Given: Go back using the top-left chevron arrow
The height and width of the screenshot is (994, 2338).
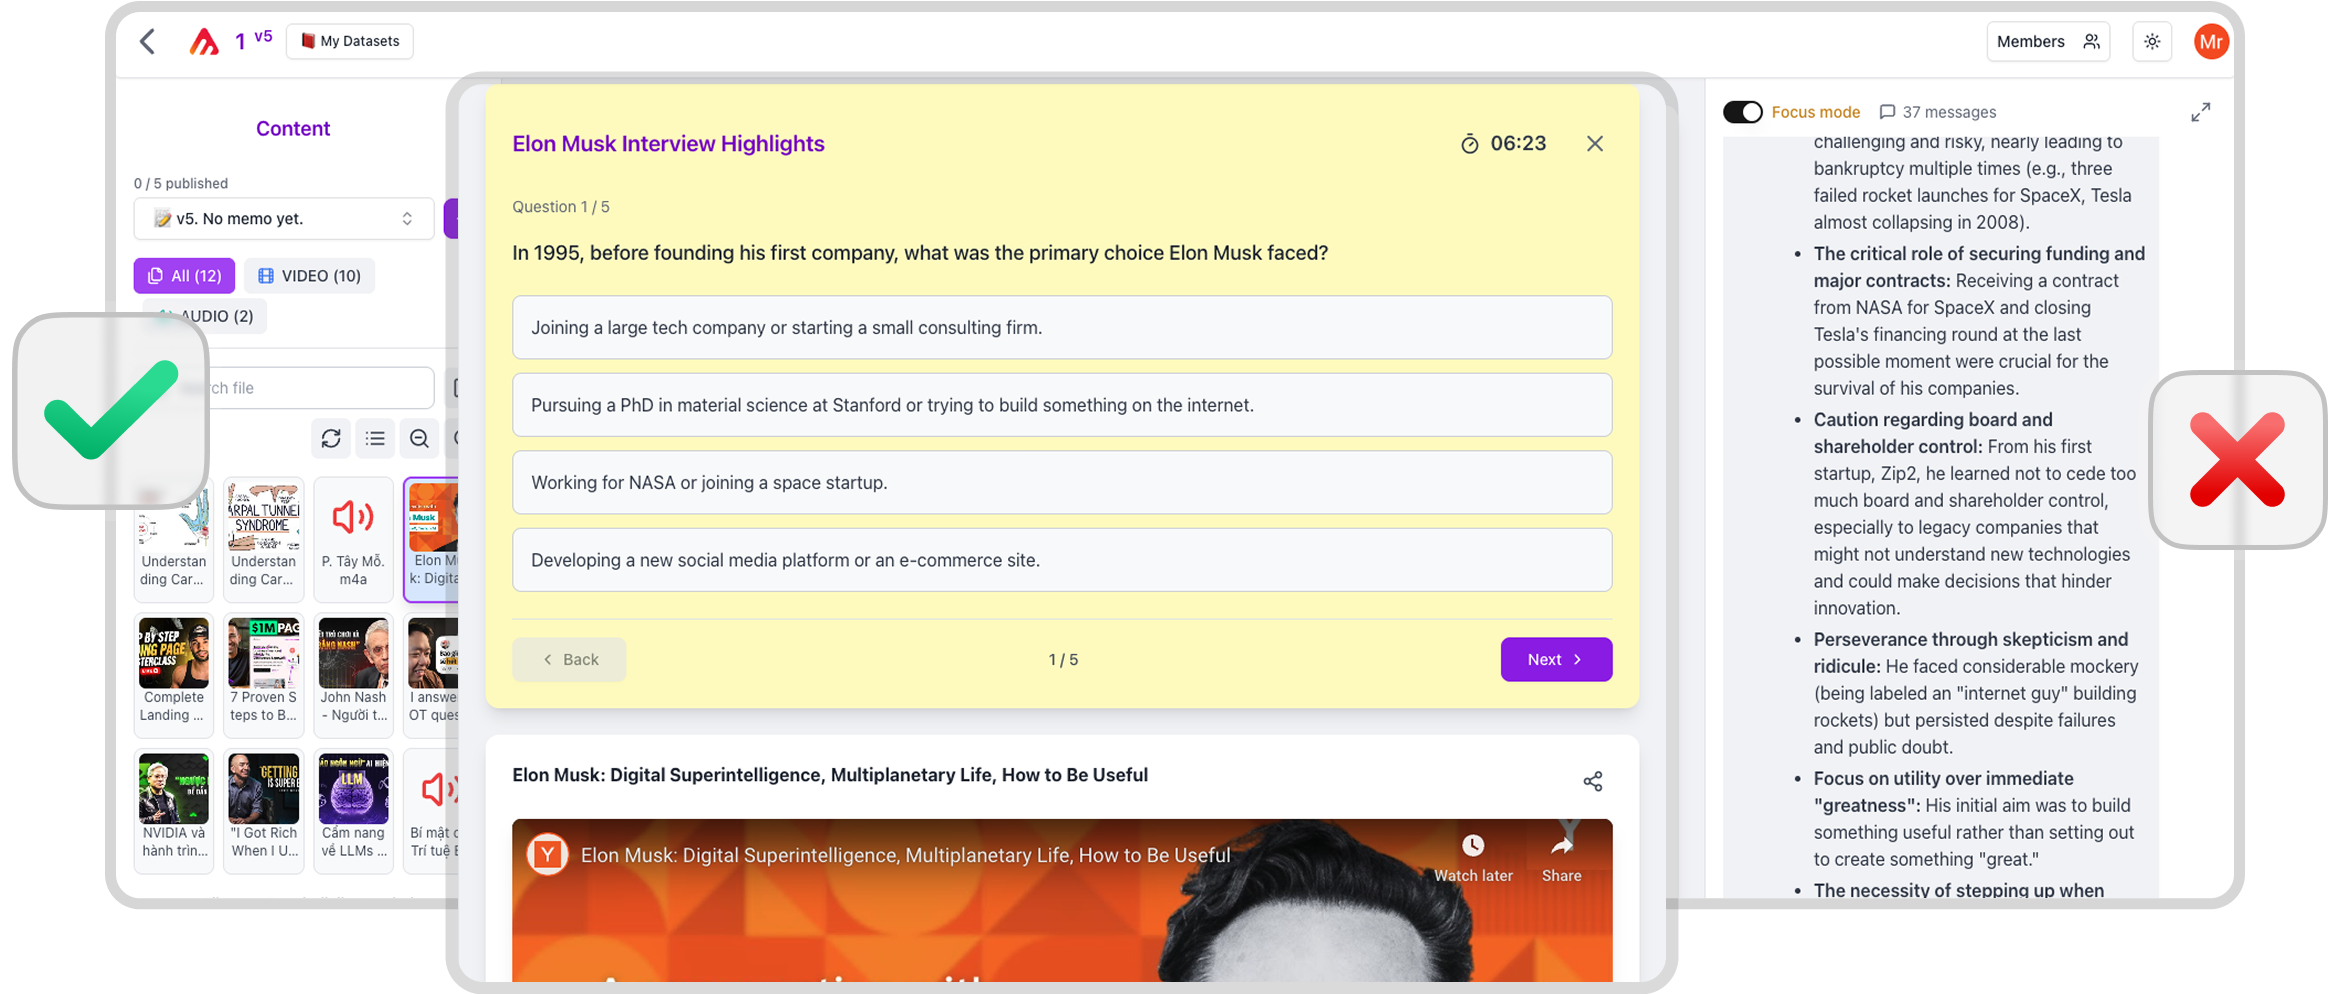Looking at the screenshot, I should tap(148, 41).
